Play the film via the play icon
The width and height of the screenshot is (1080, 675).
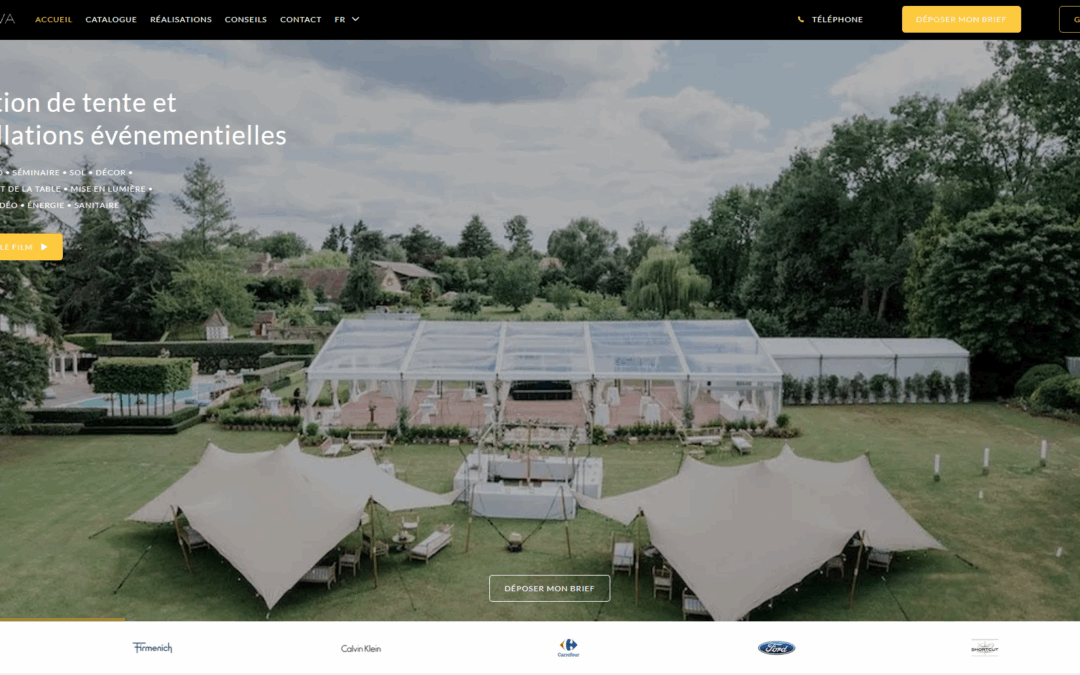(x=44, y=247)
